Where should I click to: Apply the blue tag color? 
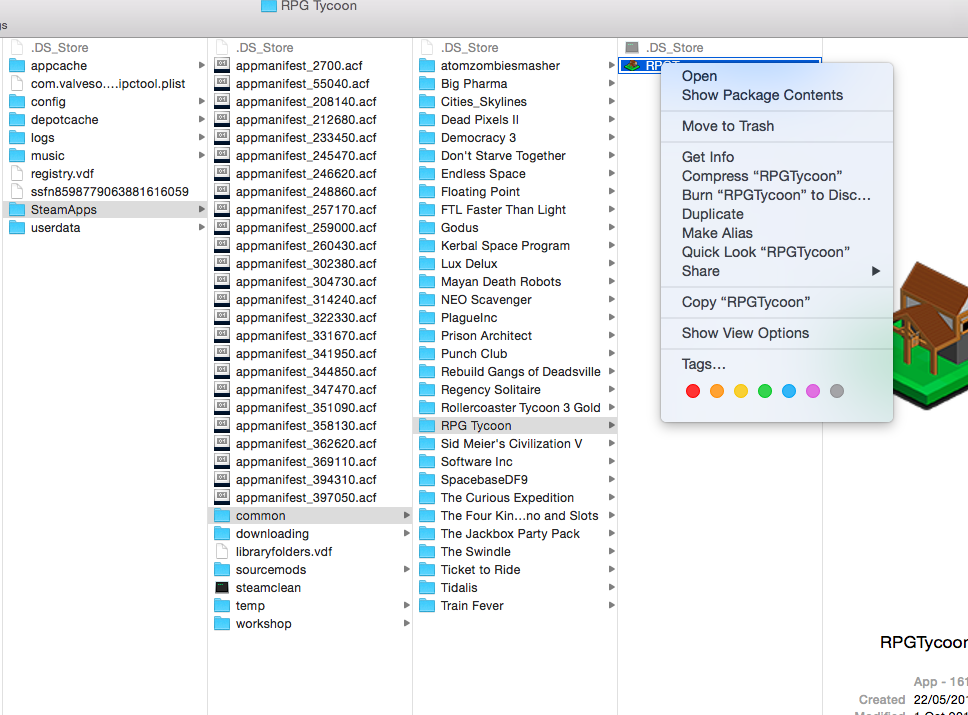(789, 391)
